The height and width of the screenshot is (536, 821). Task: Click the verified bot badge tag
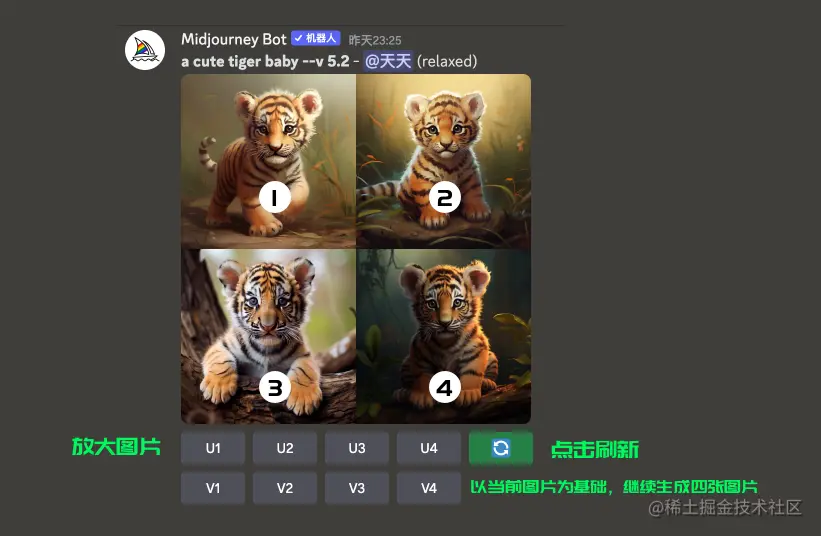(x=316, y=38)
